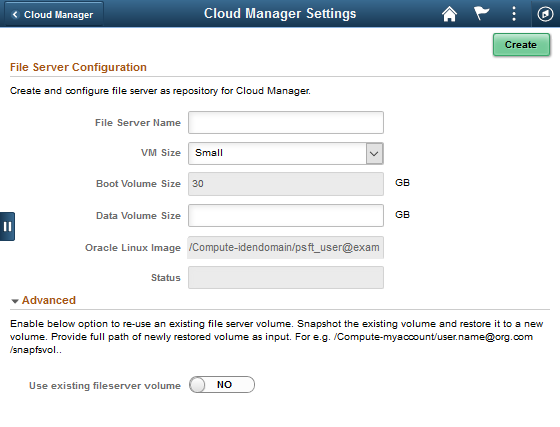560x427 pixels.
Task: Click the File Server Name field
Action: point(286,122)
